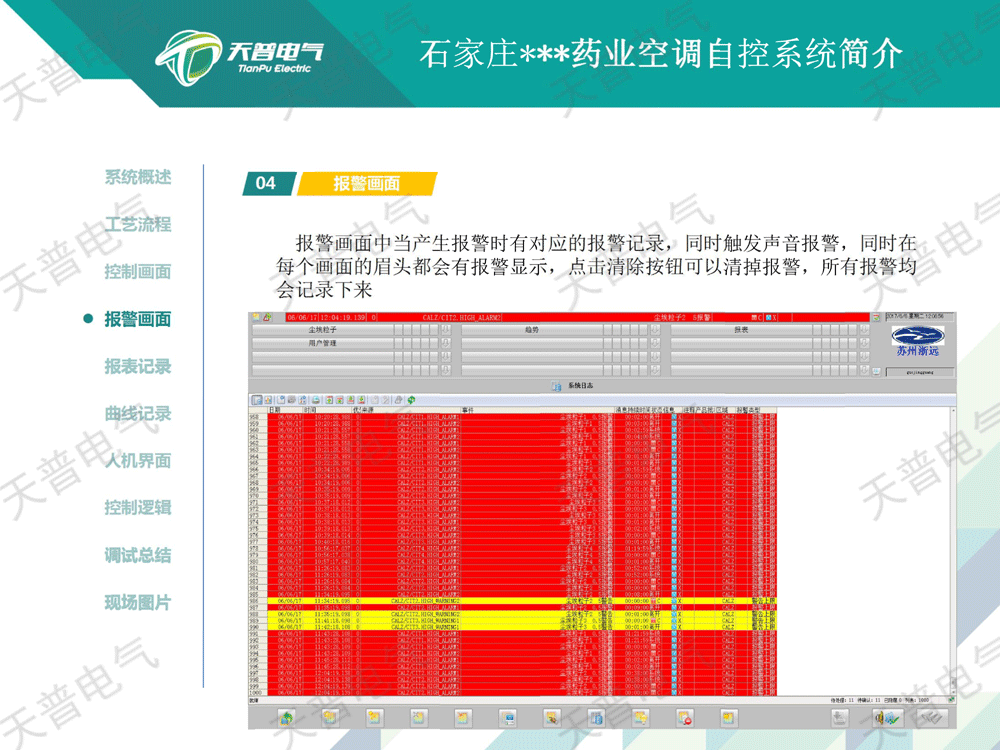Click the 时间 column header
1000x750 pixels.
click(x=327, y=410)
